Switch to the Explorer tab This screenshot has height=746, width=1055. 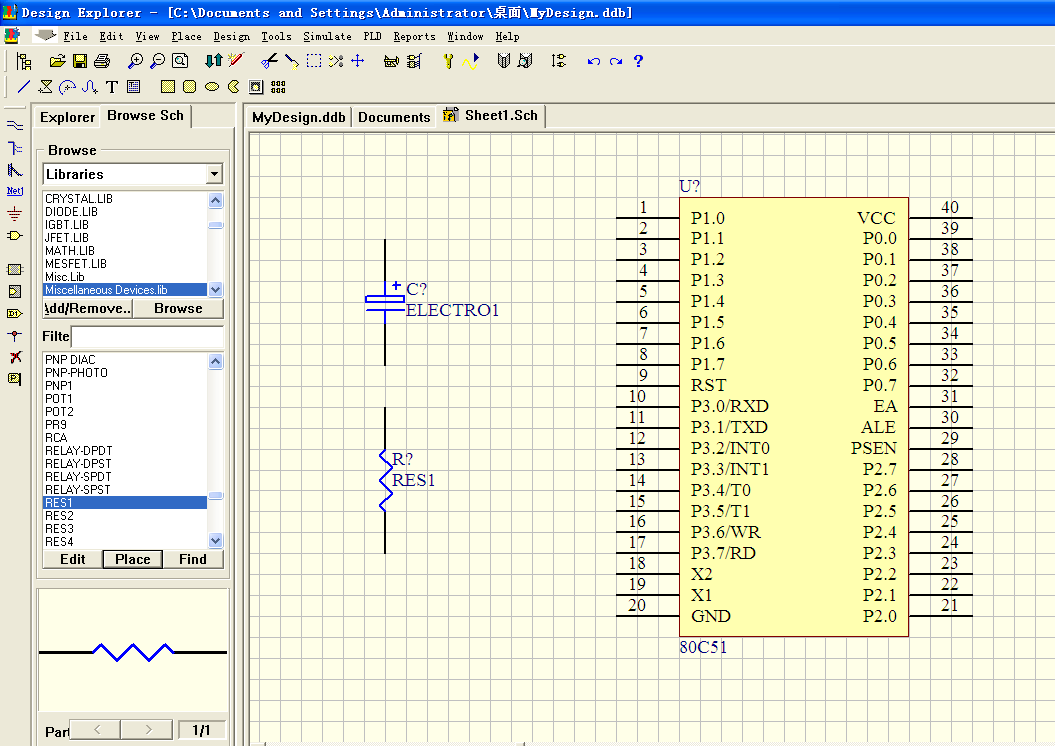click(x=67, y=117)
